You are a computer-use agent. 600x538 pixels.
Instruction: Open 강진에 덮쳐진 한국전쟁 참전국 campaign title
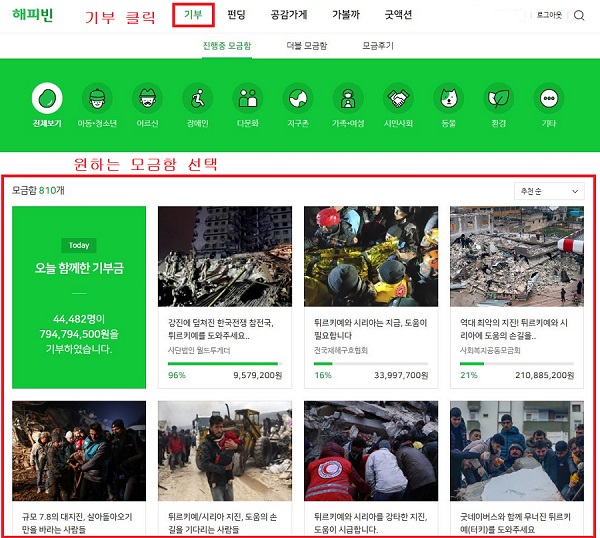[x=221, y=329]
